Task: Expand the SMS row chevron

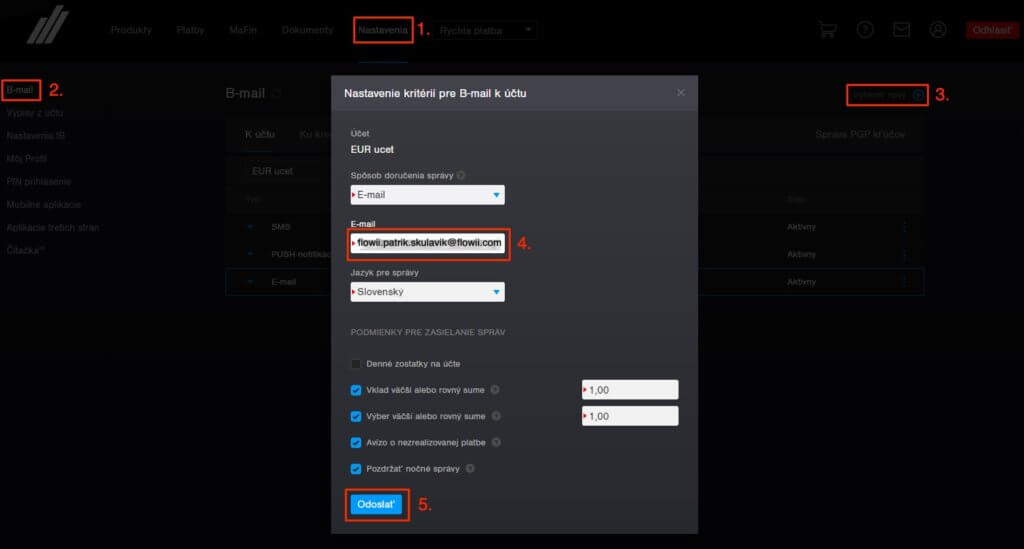Action: point(250,227)
